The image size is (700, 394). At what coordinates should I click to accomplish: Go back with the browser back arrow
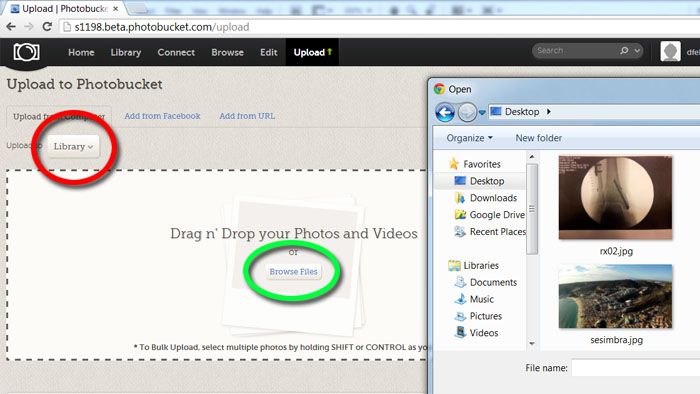(11, 27)
